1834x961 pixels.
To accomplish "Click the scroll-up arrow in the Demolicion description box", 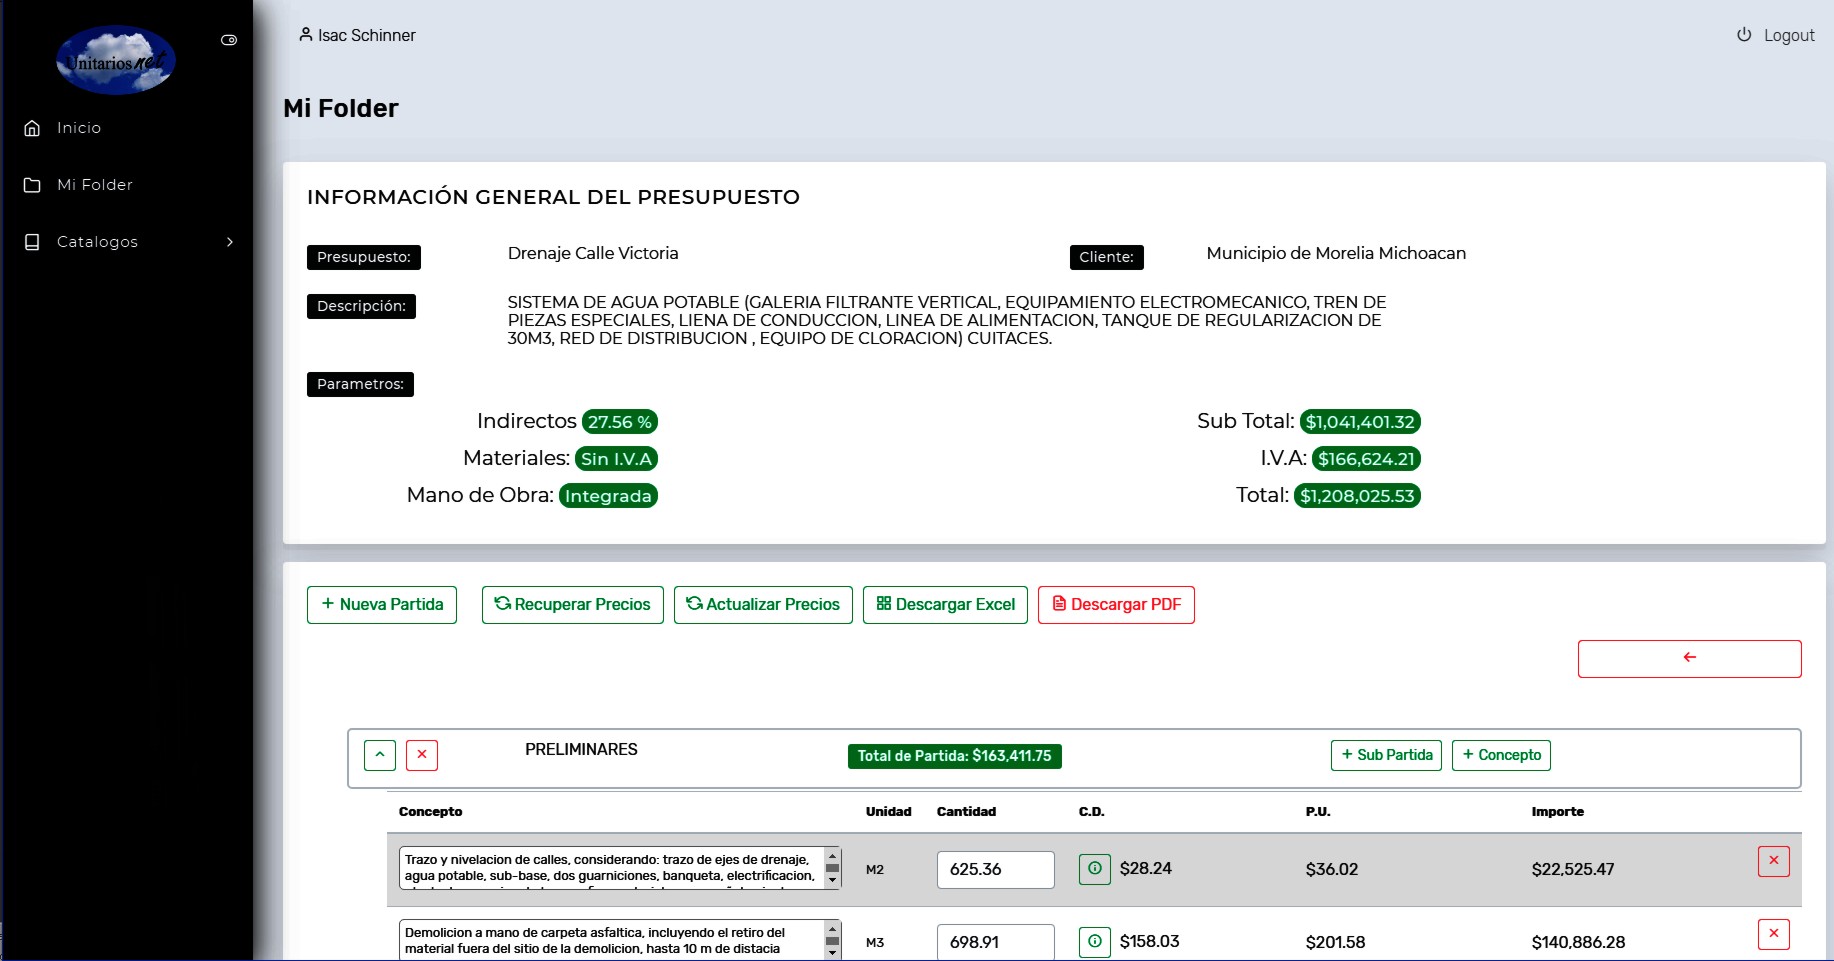I will click(x=832, y=928).
